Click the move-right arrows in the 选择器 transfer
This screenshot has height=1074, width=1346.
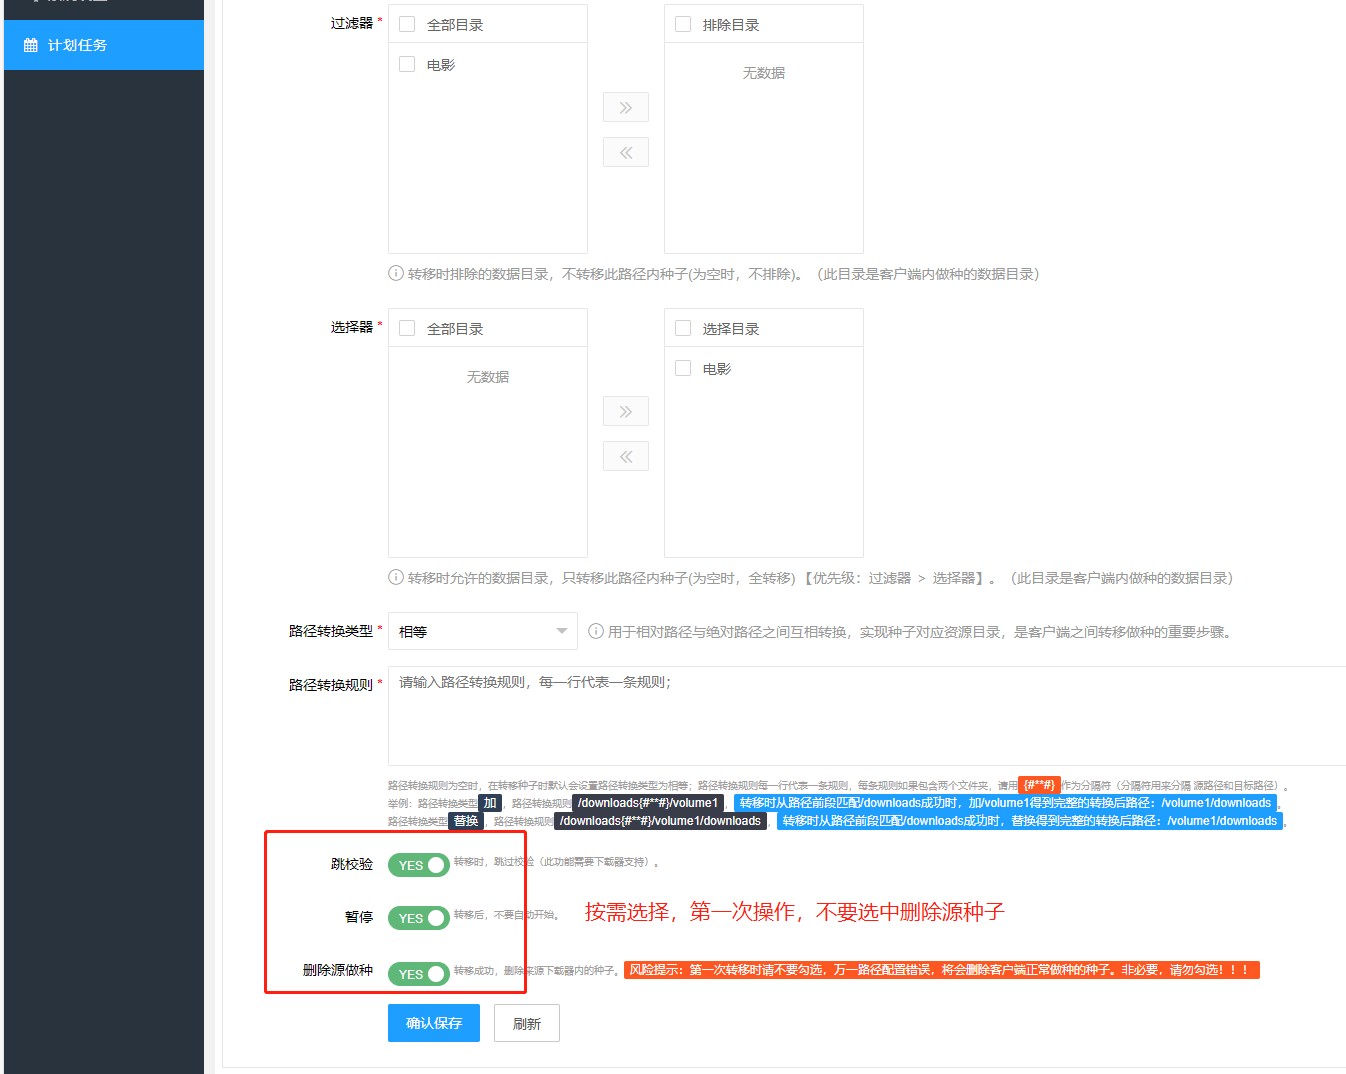[x=625, y=411]
